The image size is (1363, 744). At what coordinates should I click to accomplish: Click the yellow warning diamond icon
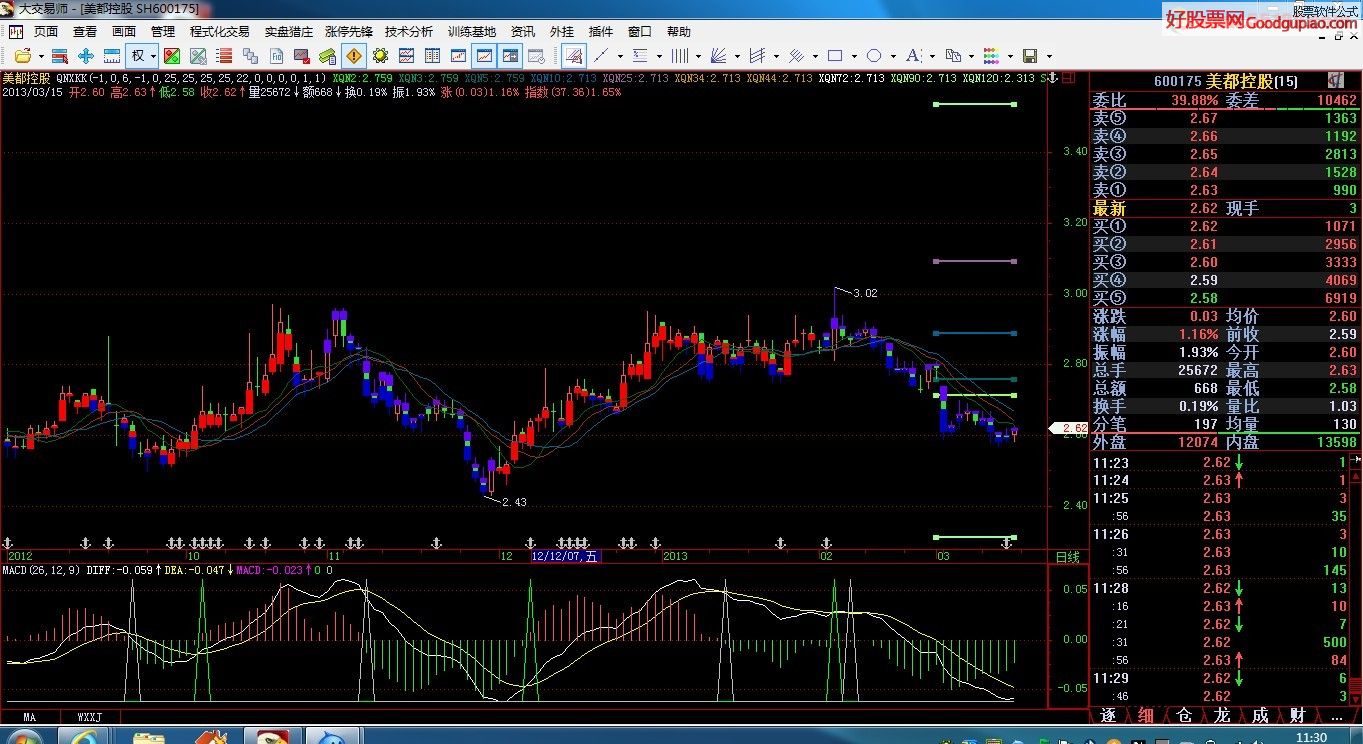pos(353,56)
